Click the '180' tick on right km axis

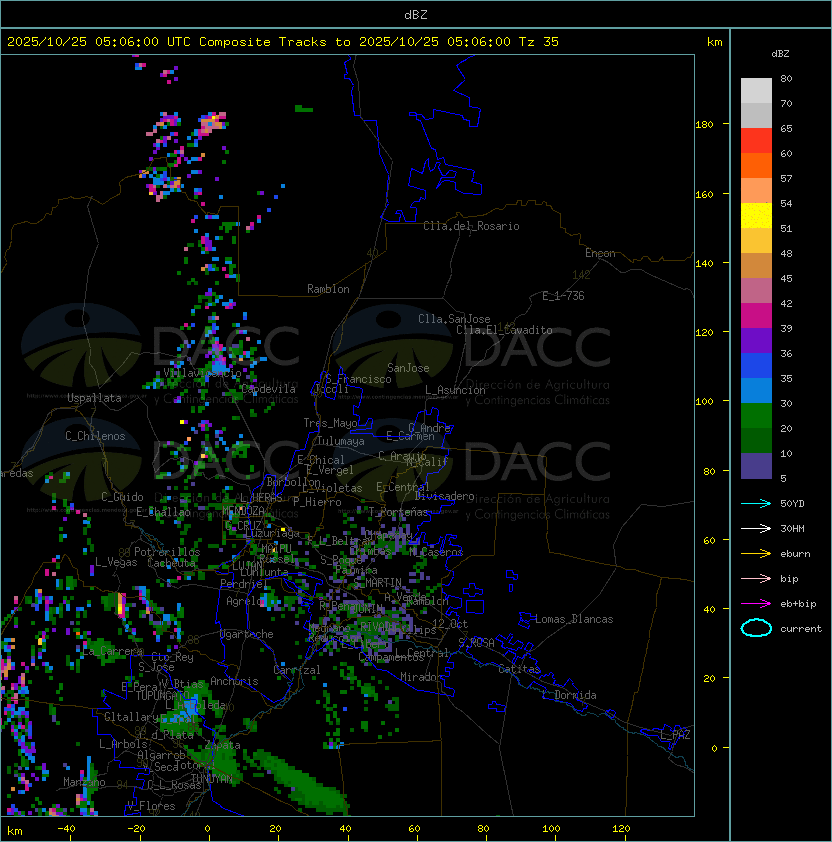704,125
